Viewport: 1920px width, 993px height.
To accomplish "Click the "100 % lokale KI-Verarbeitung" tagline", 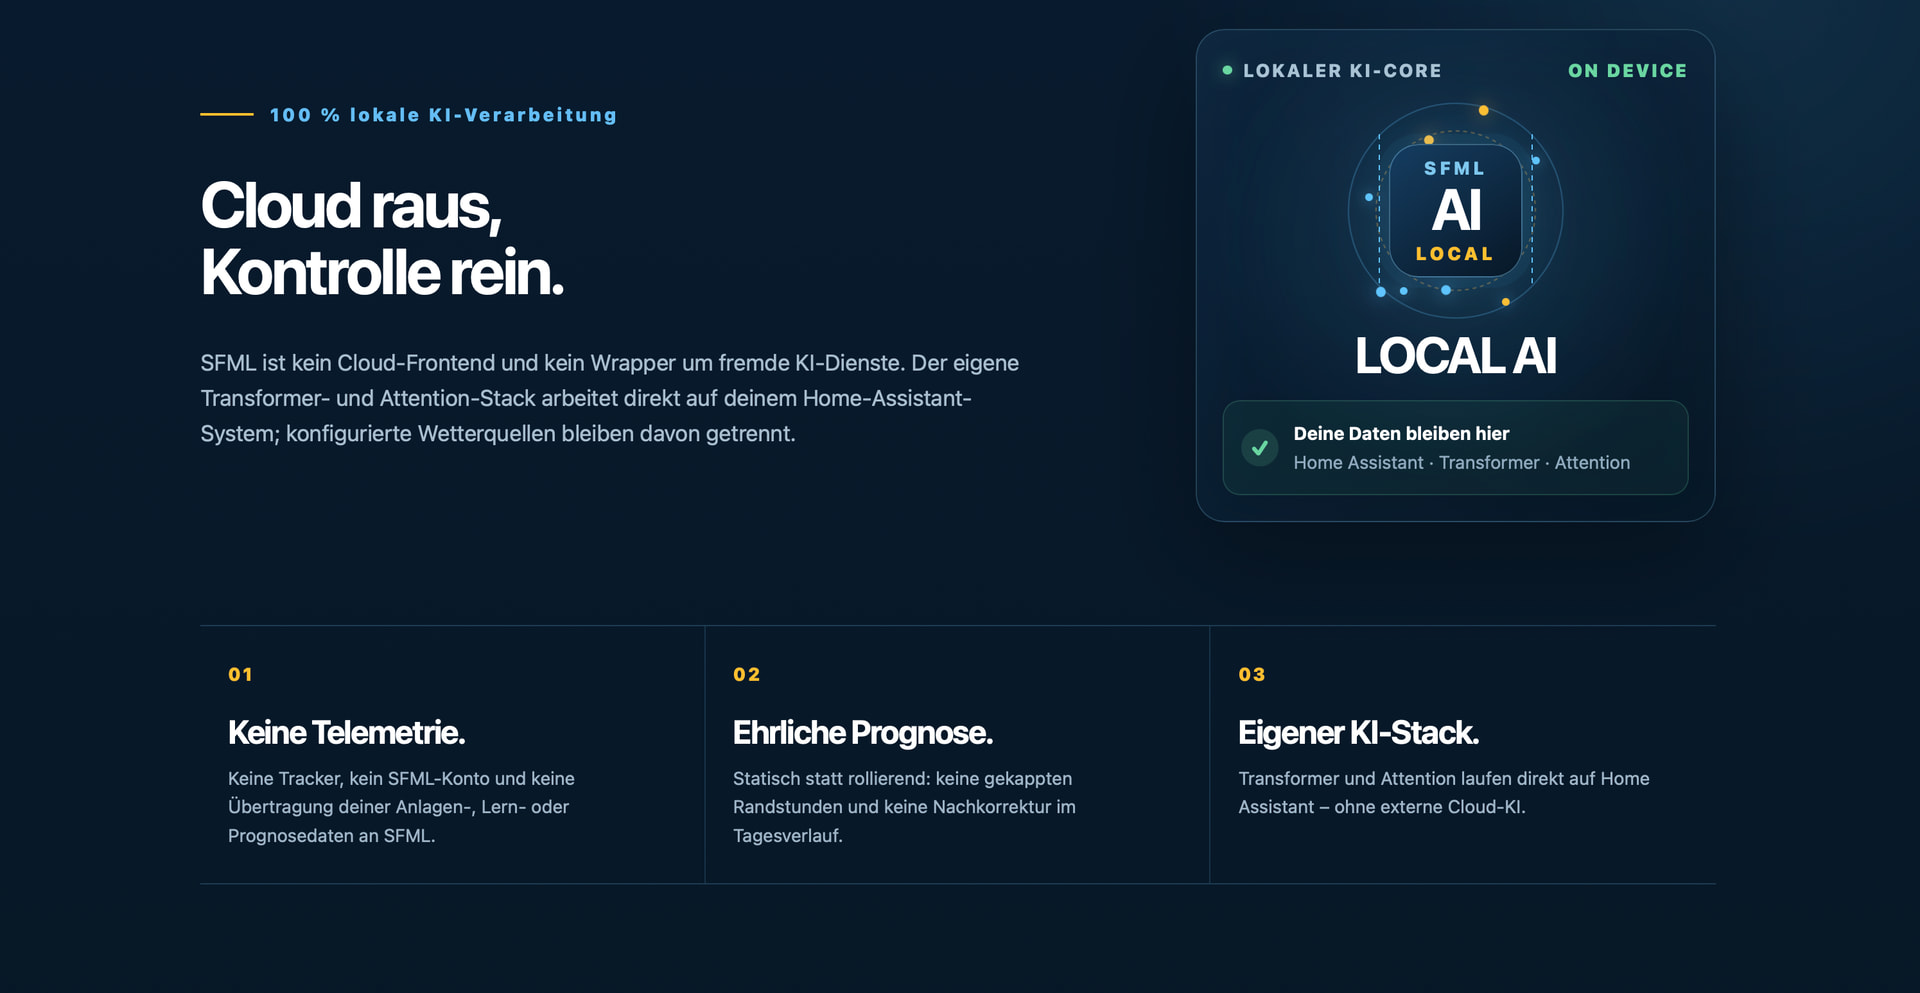I will click(x=443, y=115).
